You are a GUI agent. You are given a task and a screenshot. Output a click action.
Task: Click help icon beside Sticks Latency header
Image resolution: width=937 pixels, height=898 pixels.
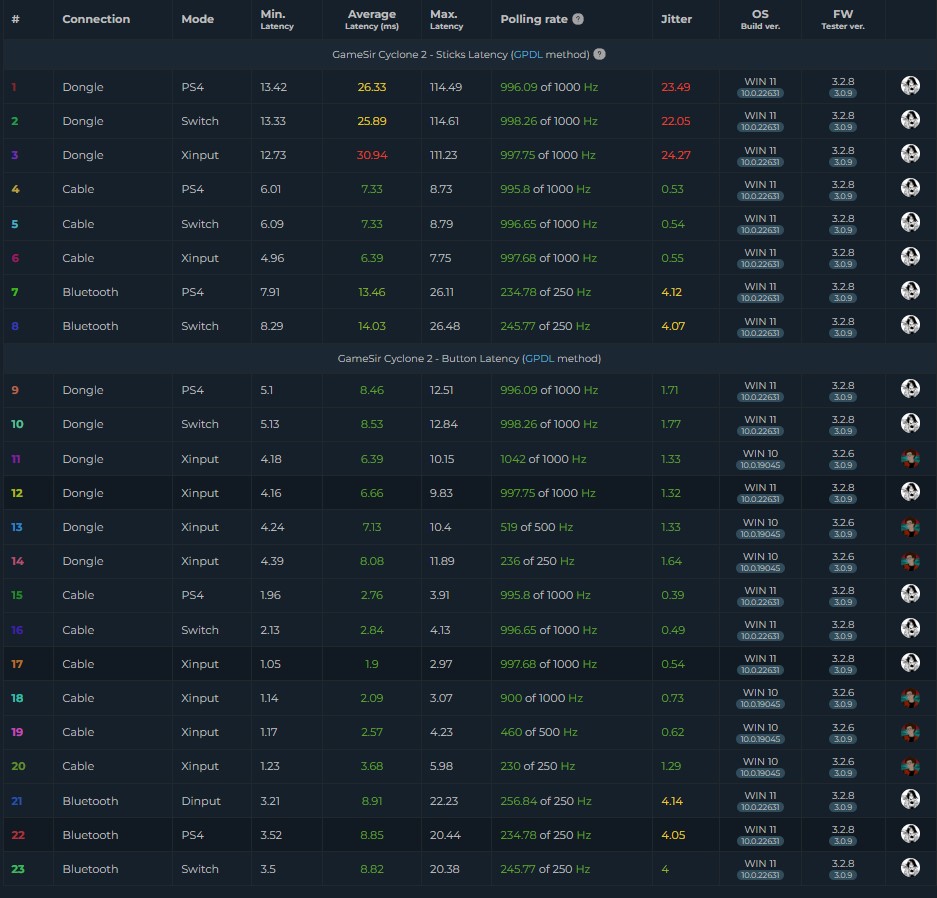[599, 54]
